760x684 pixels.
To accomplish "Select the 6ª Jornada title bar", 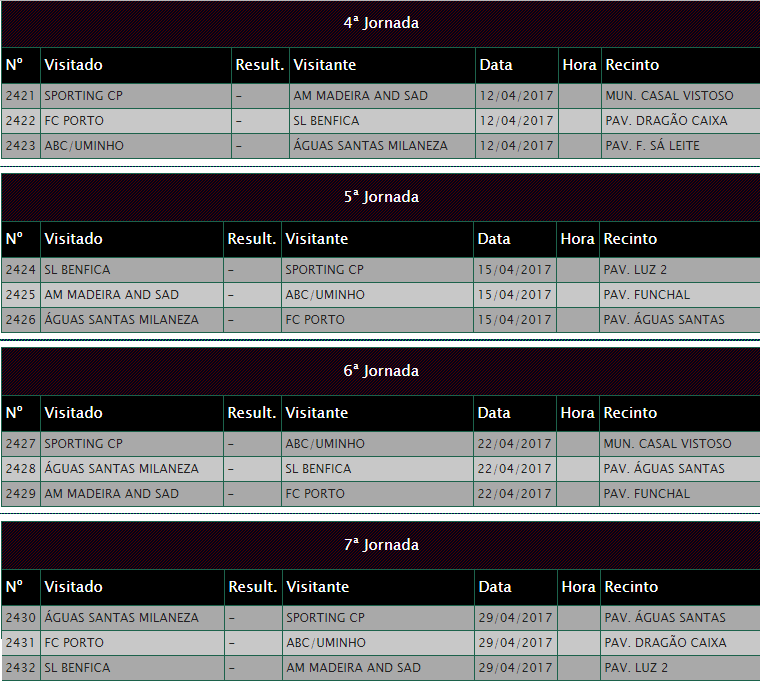I will (380, 371).
